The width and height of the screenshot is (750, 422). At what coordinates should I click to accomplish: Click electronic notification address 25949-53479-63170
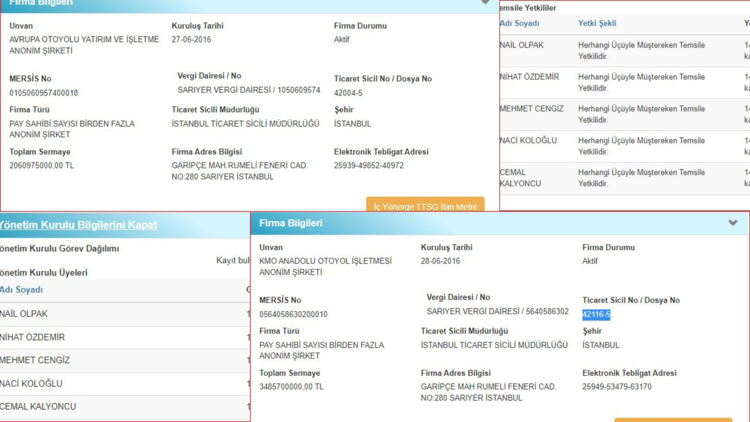click(617, 387)
